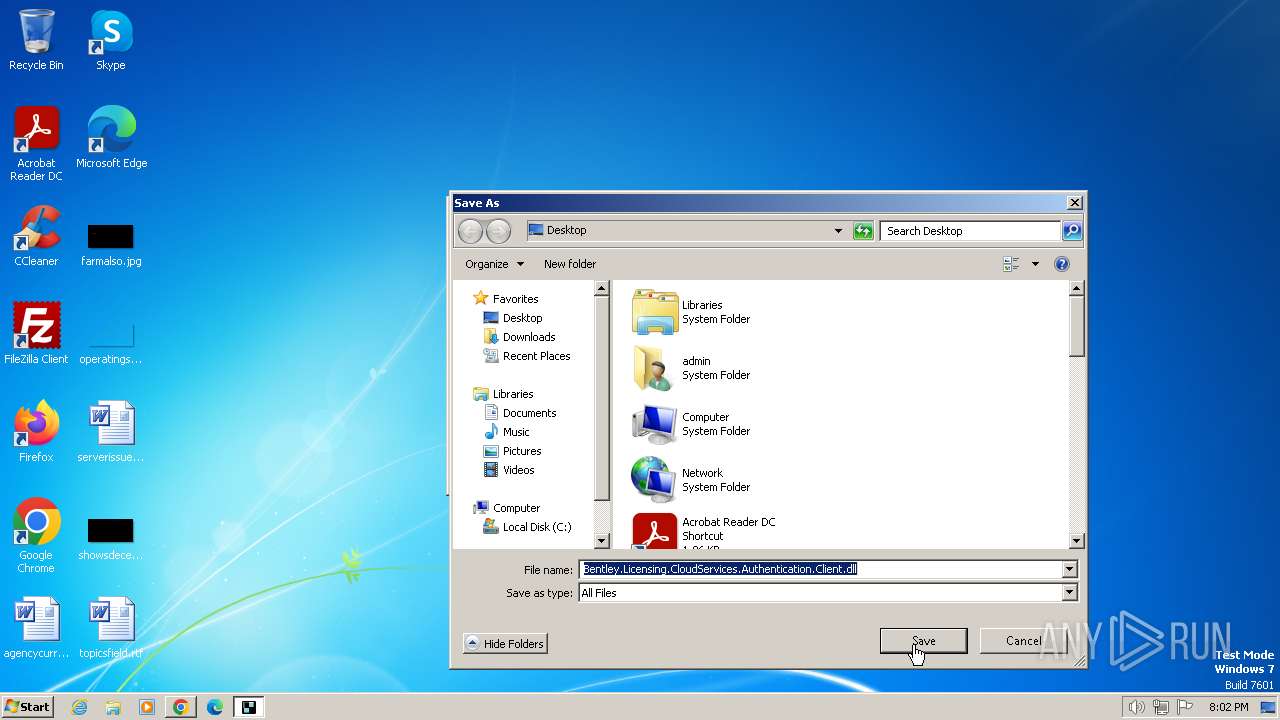The height and width of the screenshot is (720, 1280).
Task: Open the views options dropdown arrow
Action: point(1035,264)
